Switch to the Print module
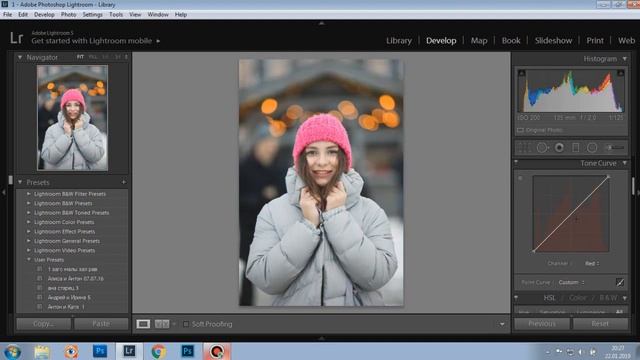 click(x=595, y=41)
